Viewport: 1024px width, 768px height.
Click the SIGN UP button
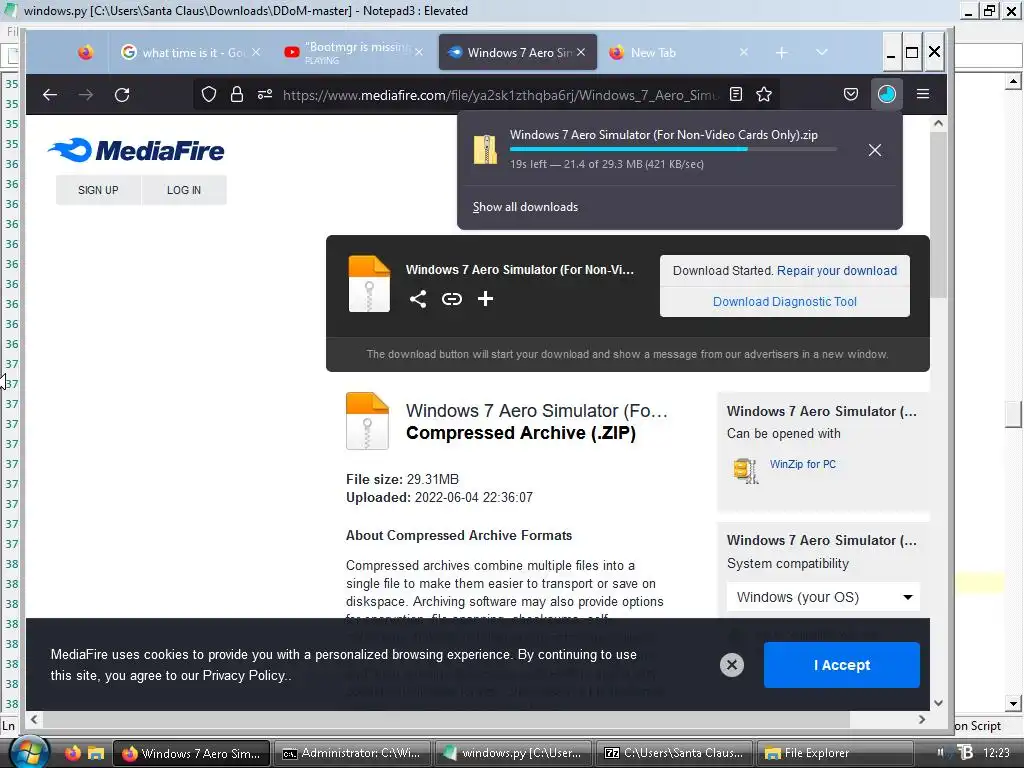click(x=98, y=190)
